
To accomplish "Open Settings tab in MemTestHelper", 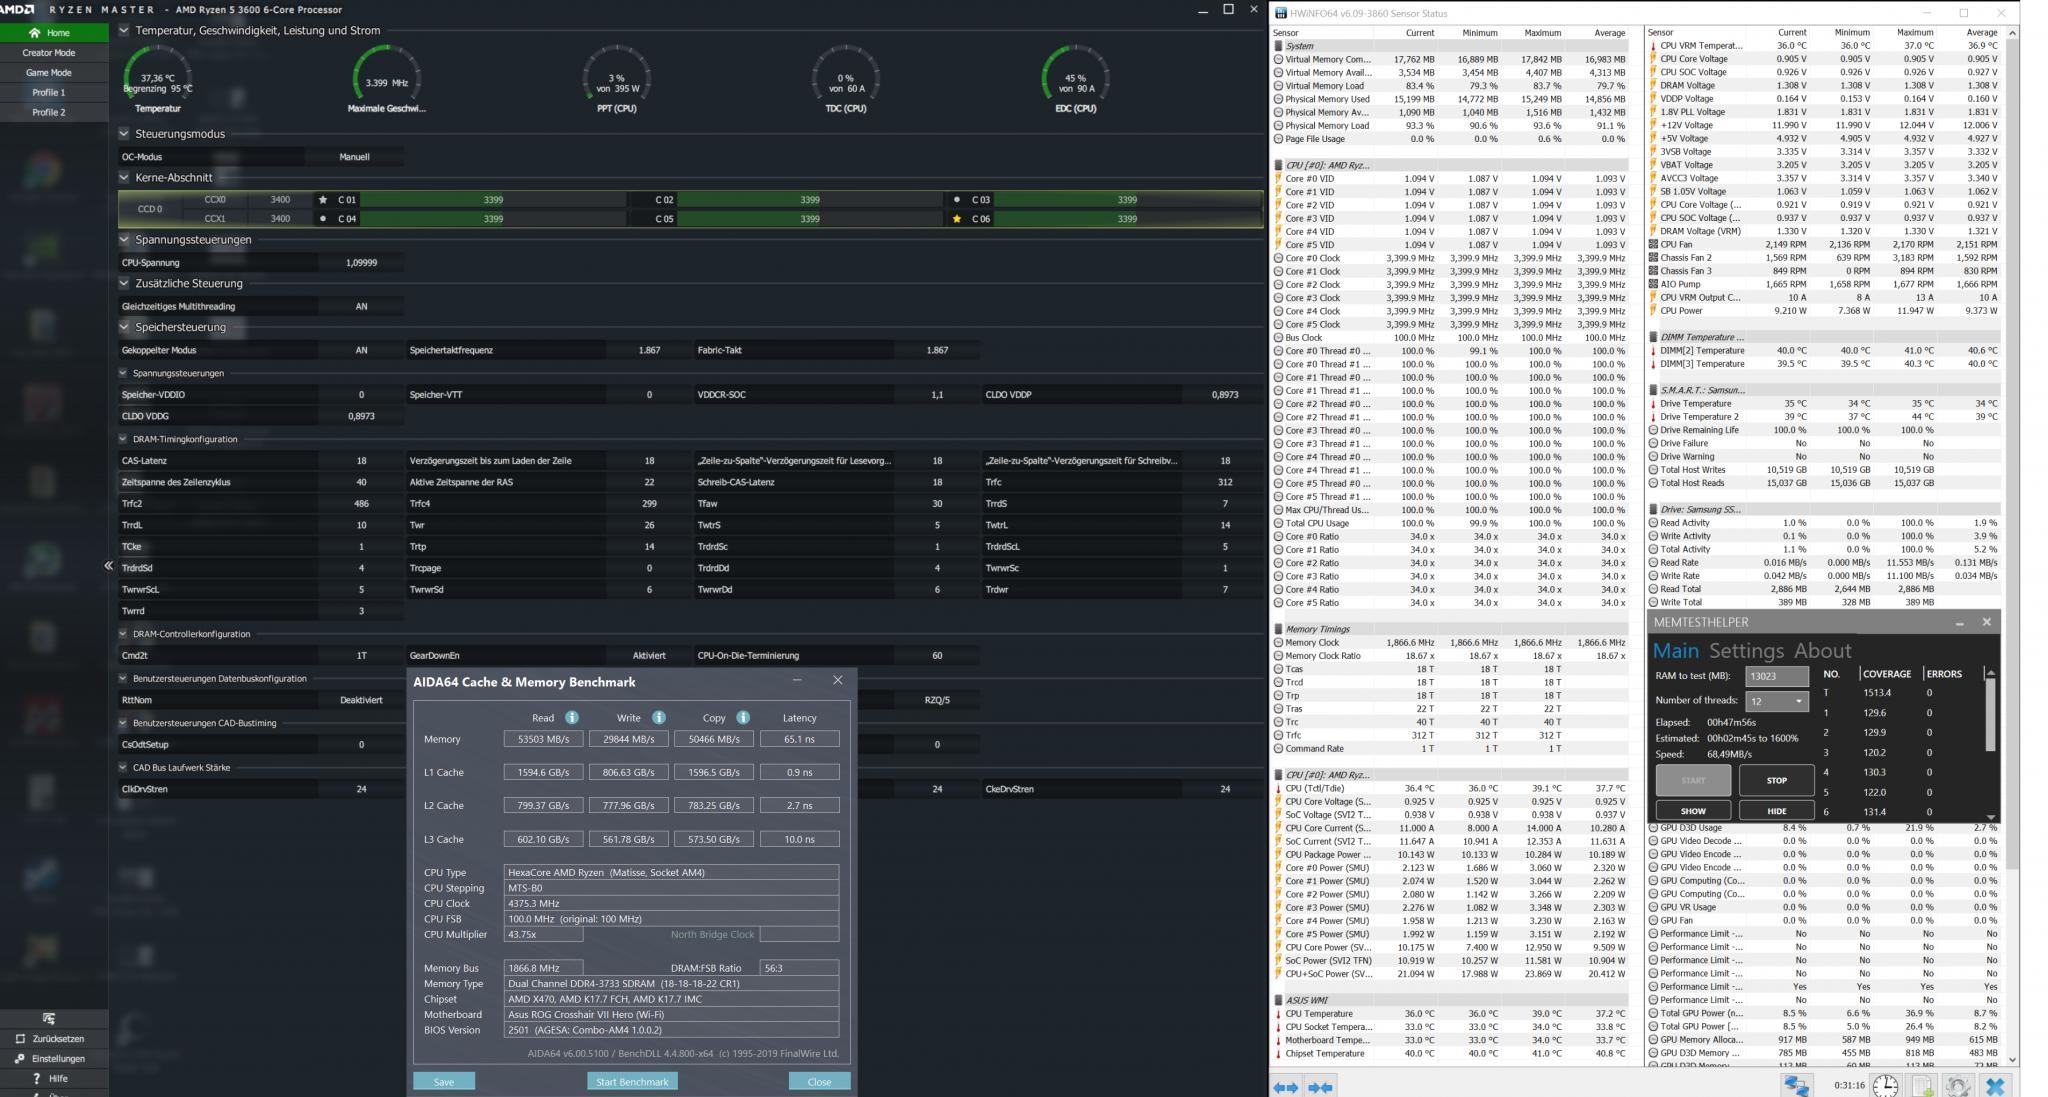I will tap(1746, 651).
